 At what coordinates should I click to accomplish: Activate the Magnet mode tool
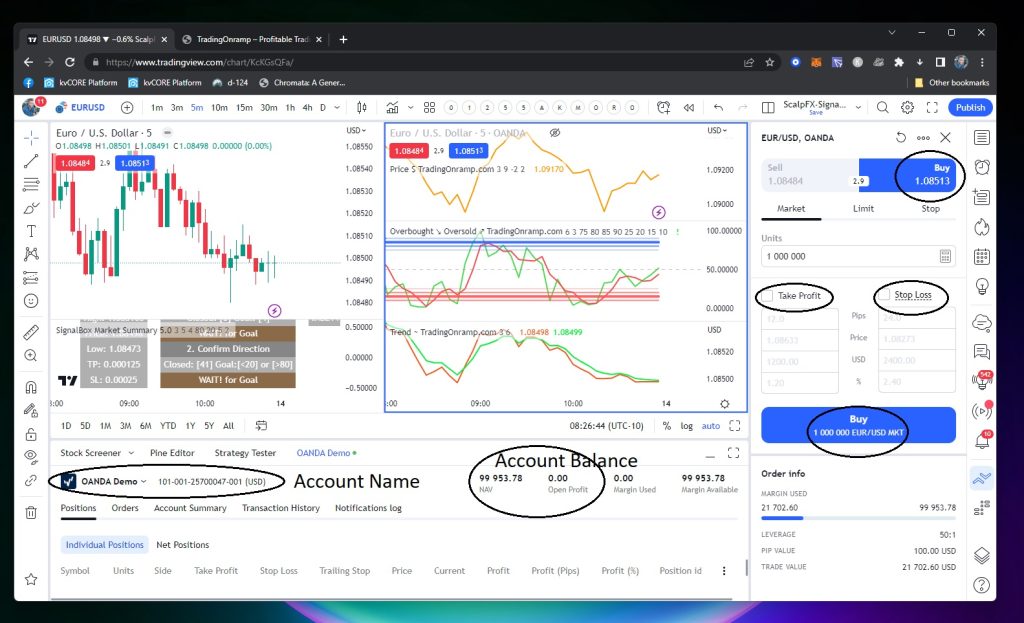[x=31, y=387]
